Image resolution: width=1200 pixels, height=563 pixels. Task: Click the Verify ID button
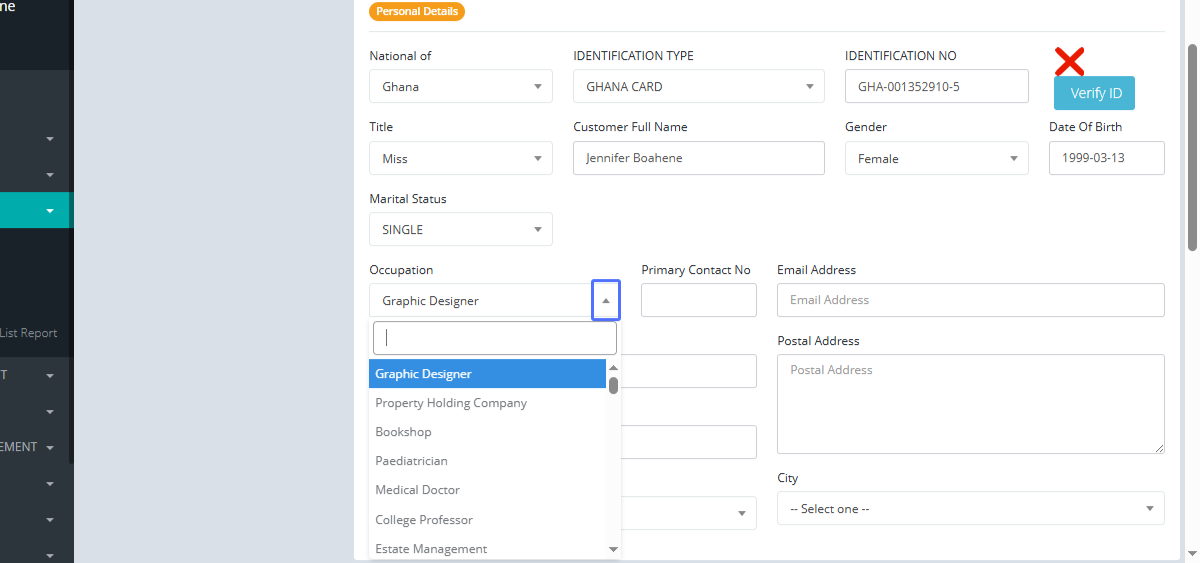point(1094,93)
